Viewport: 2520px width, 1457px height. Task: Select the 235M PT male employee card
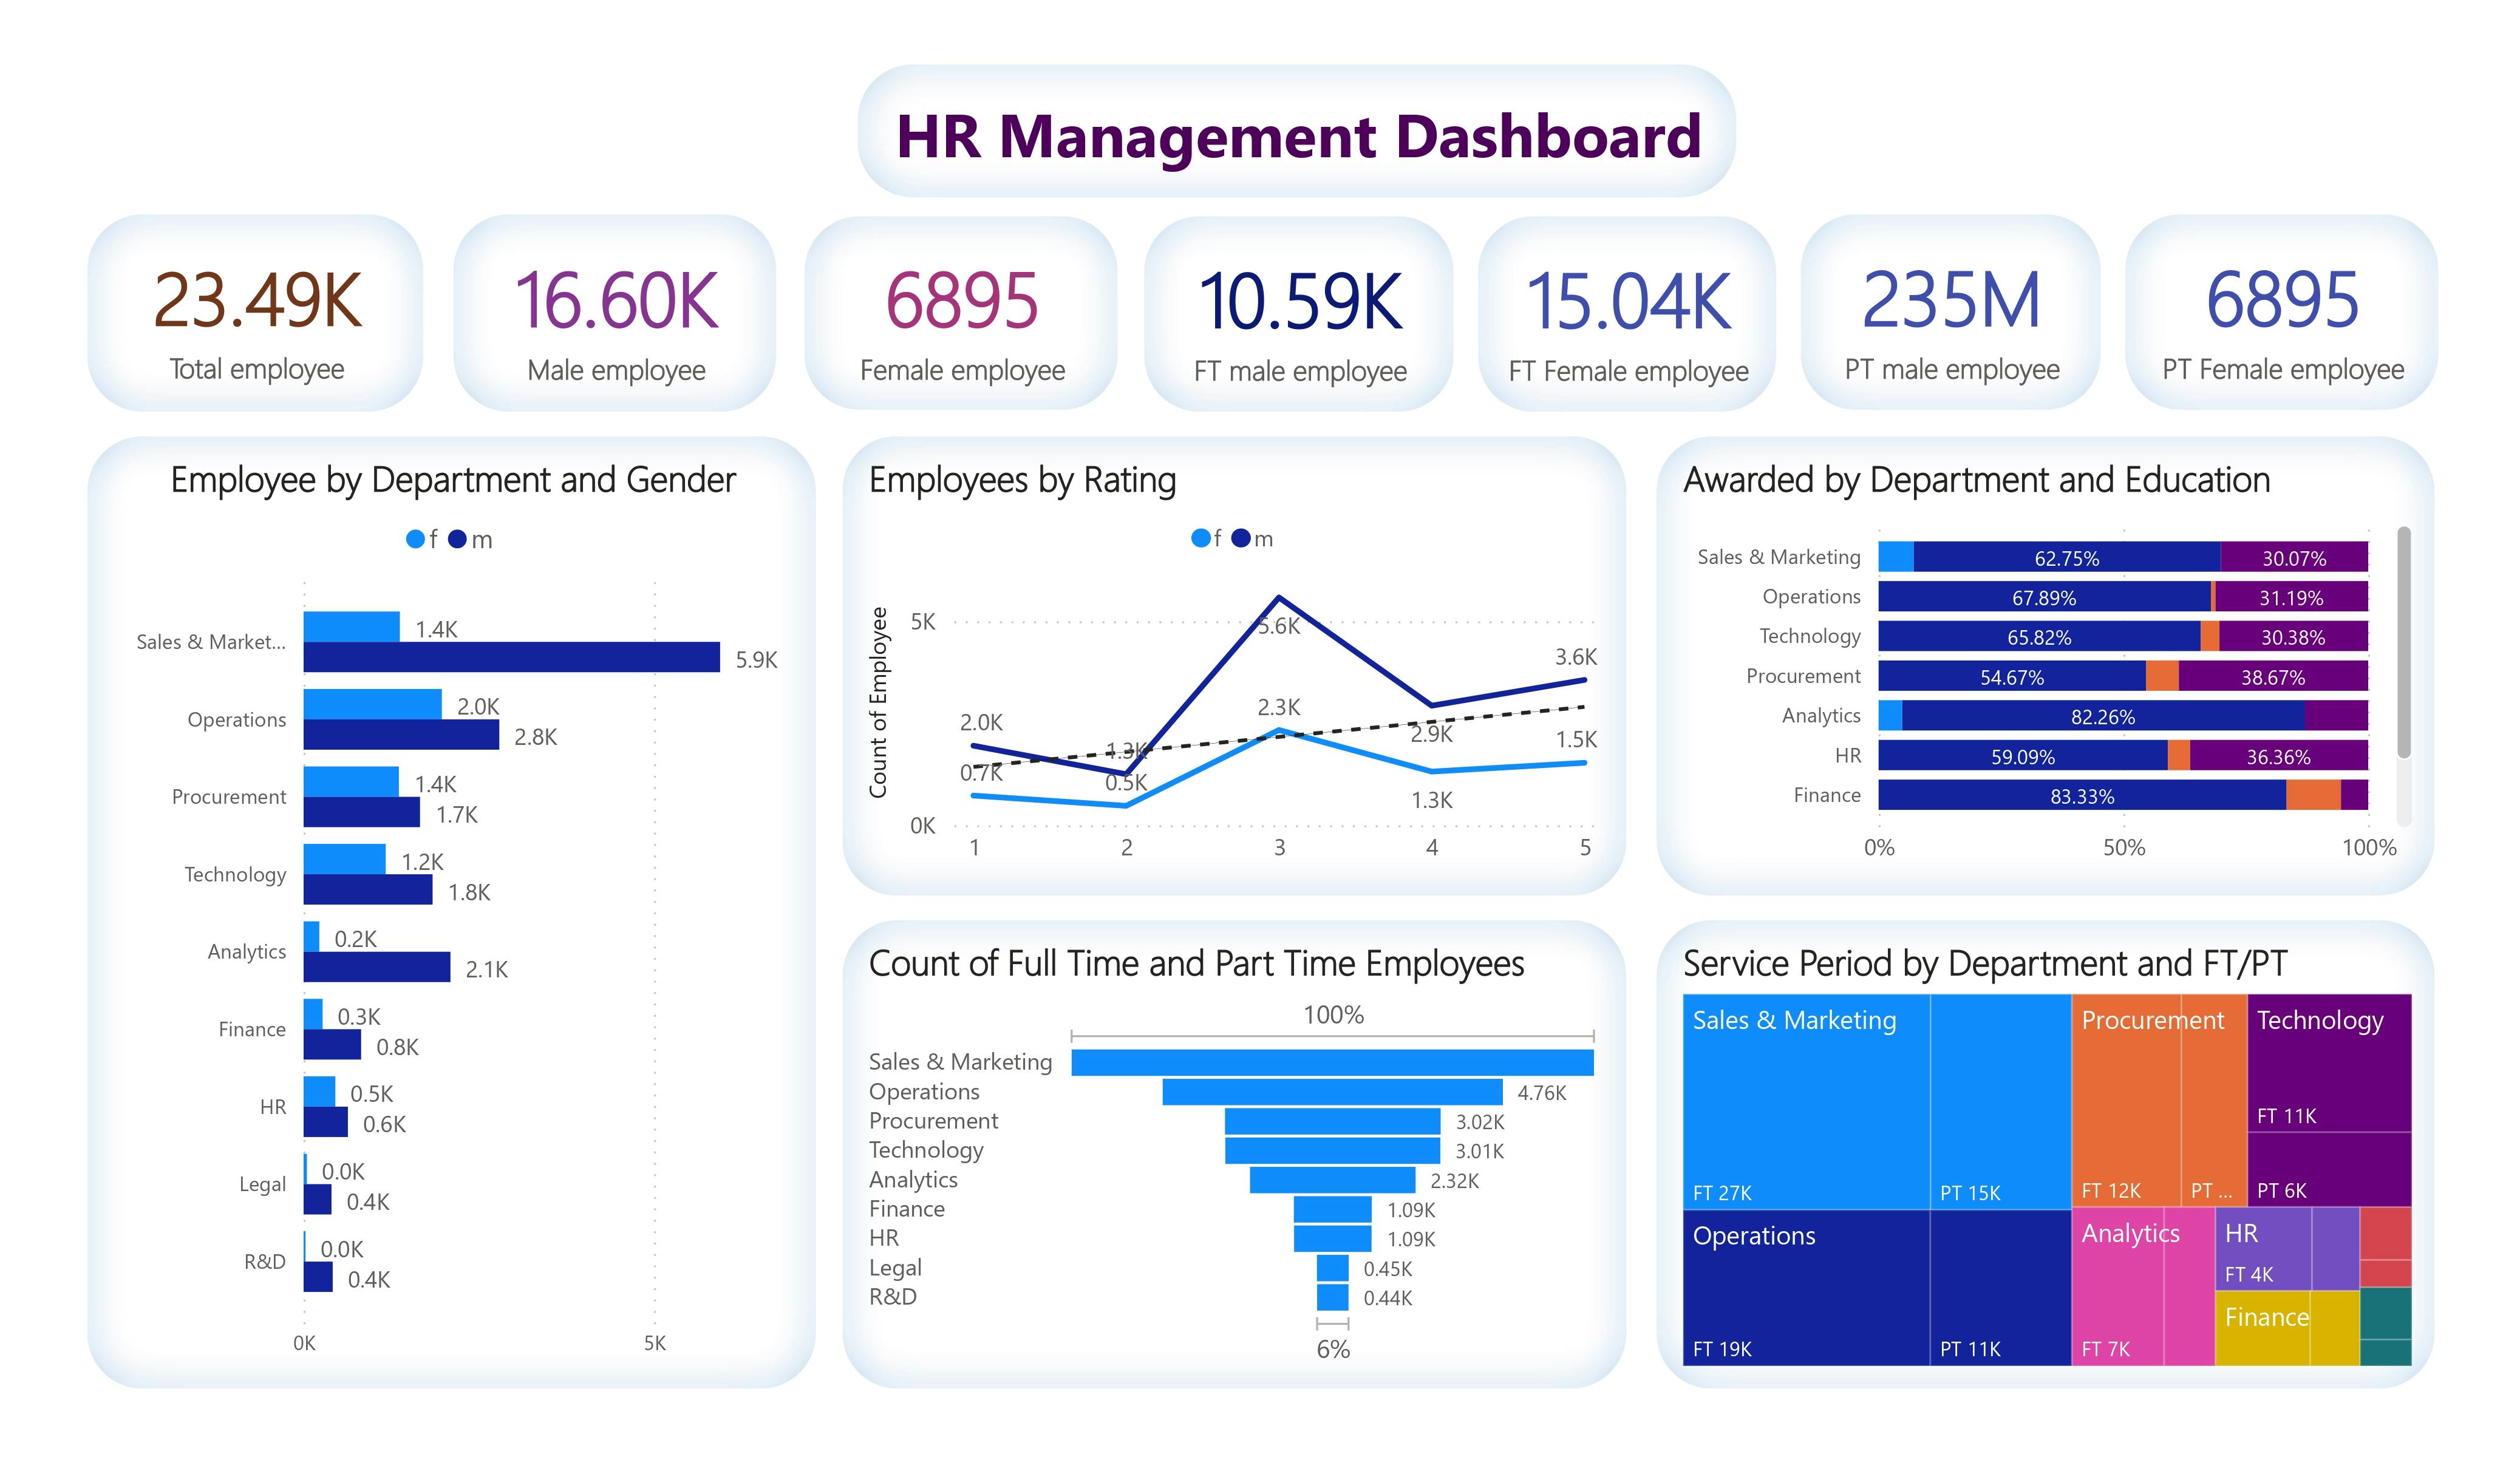[x=1951, y=313]
